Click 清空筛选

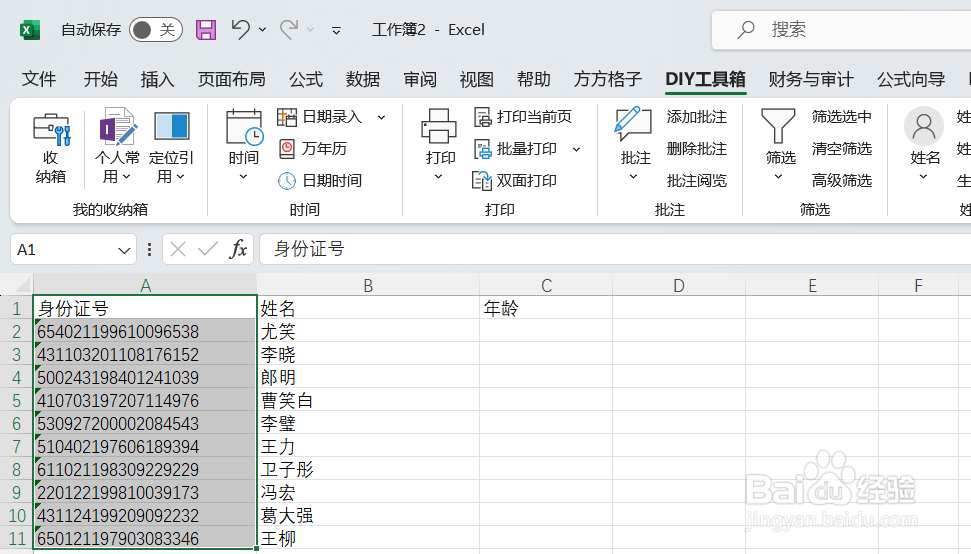pyautogui.click(x=842, y=149)
